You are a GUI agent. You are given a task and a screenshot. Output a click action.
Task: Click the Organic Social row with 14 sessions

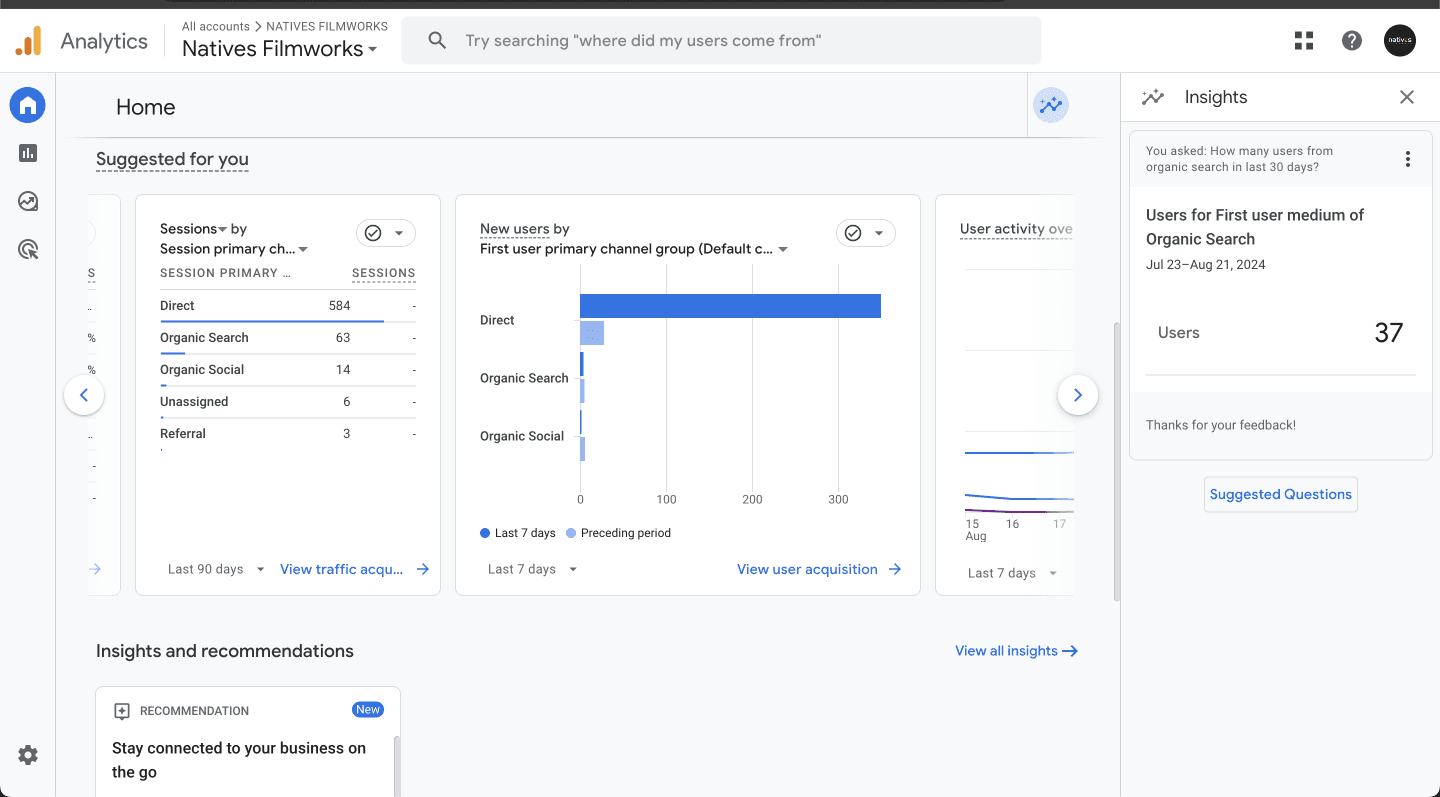click(288, 370)
